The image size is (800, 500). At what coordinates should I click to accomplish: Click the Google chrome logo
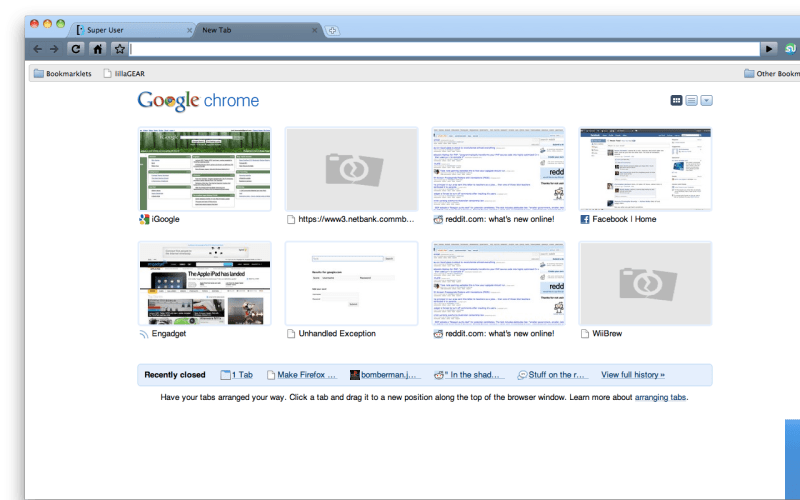click(x=198, y=101)
